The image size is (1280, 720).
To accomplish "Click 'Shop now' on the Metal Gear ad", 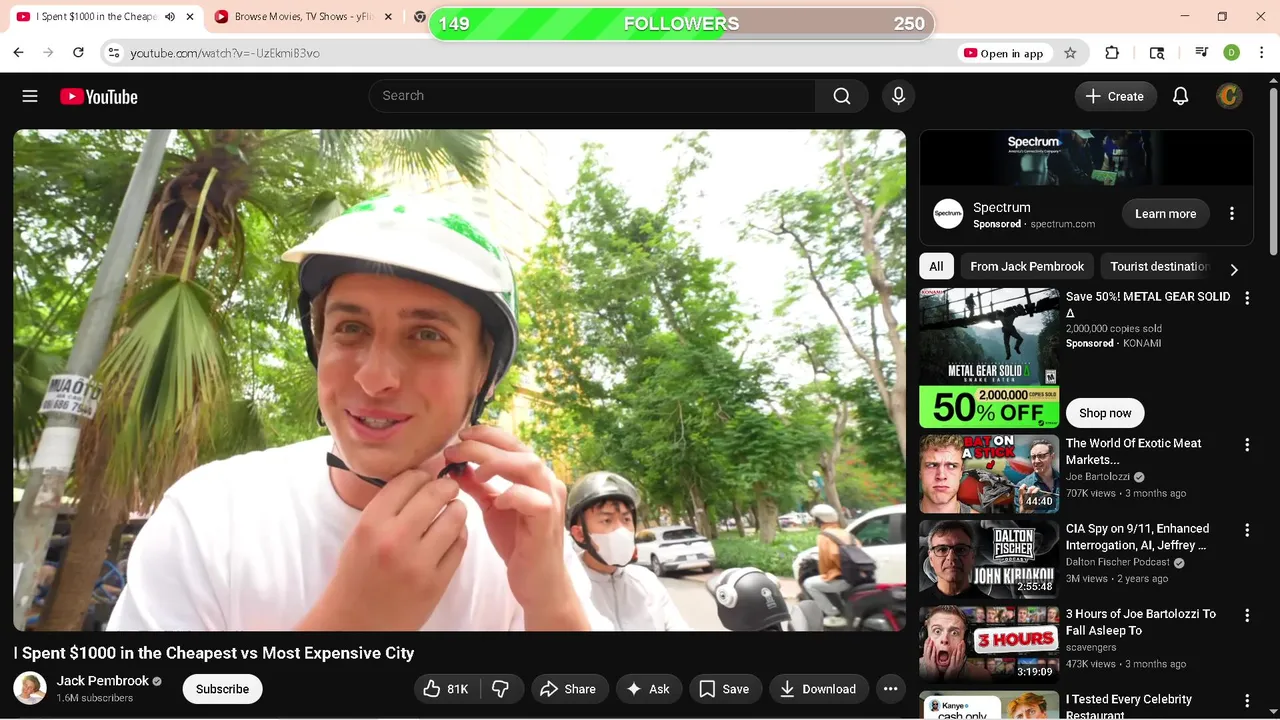I will coord(1105,413).
